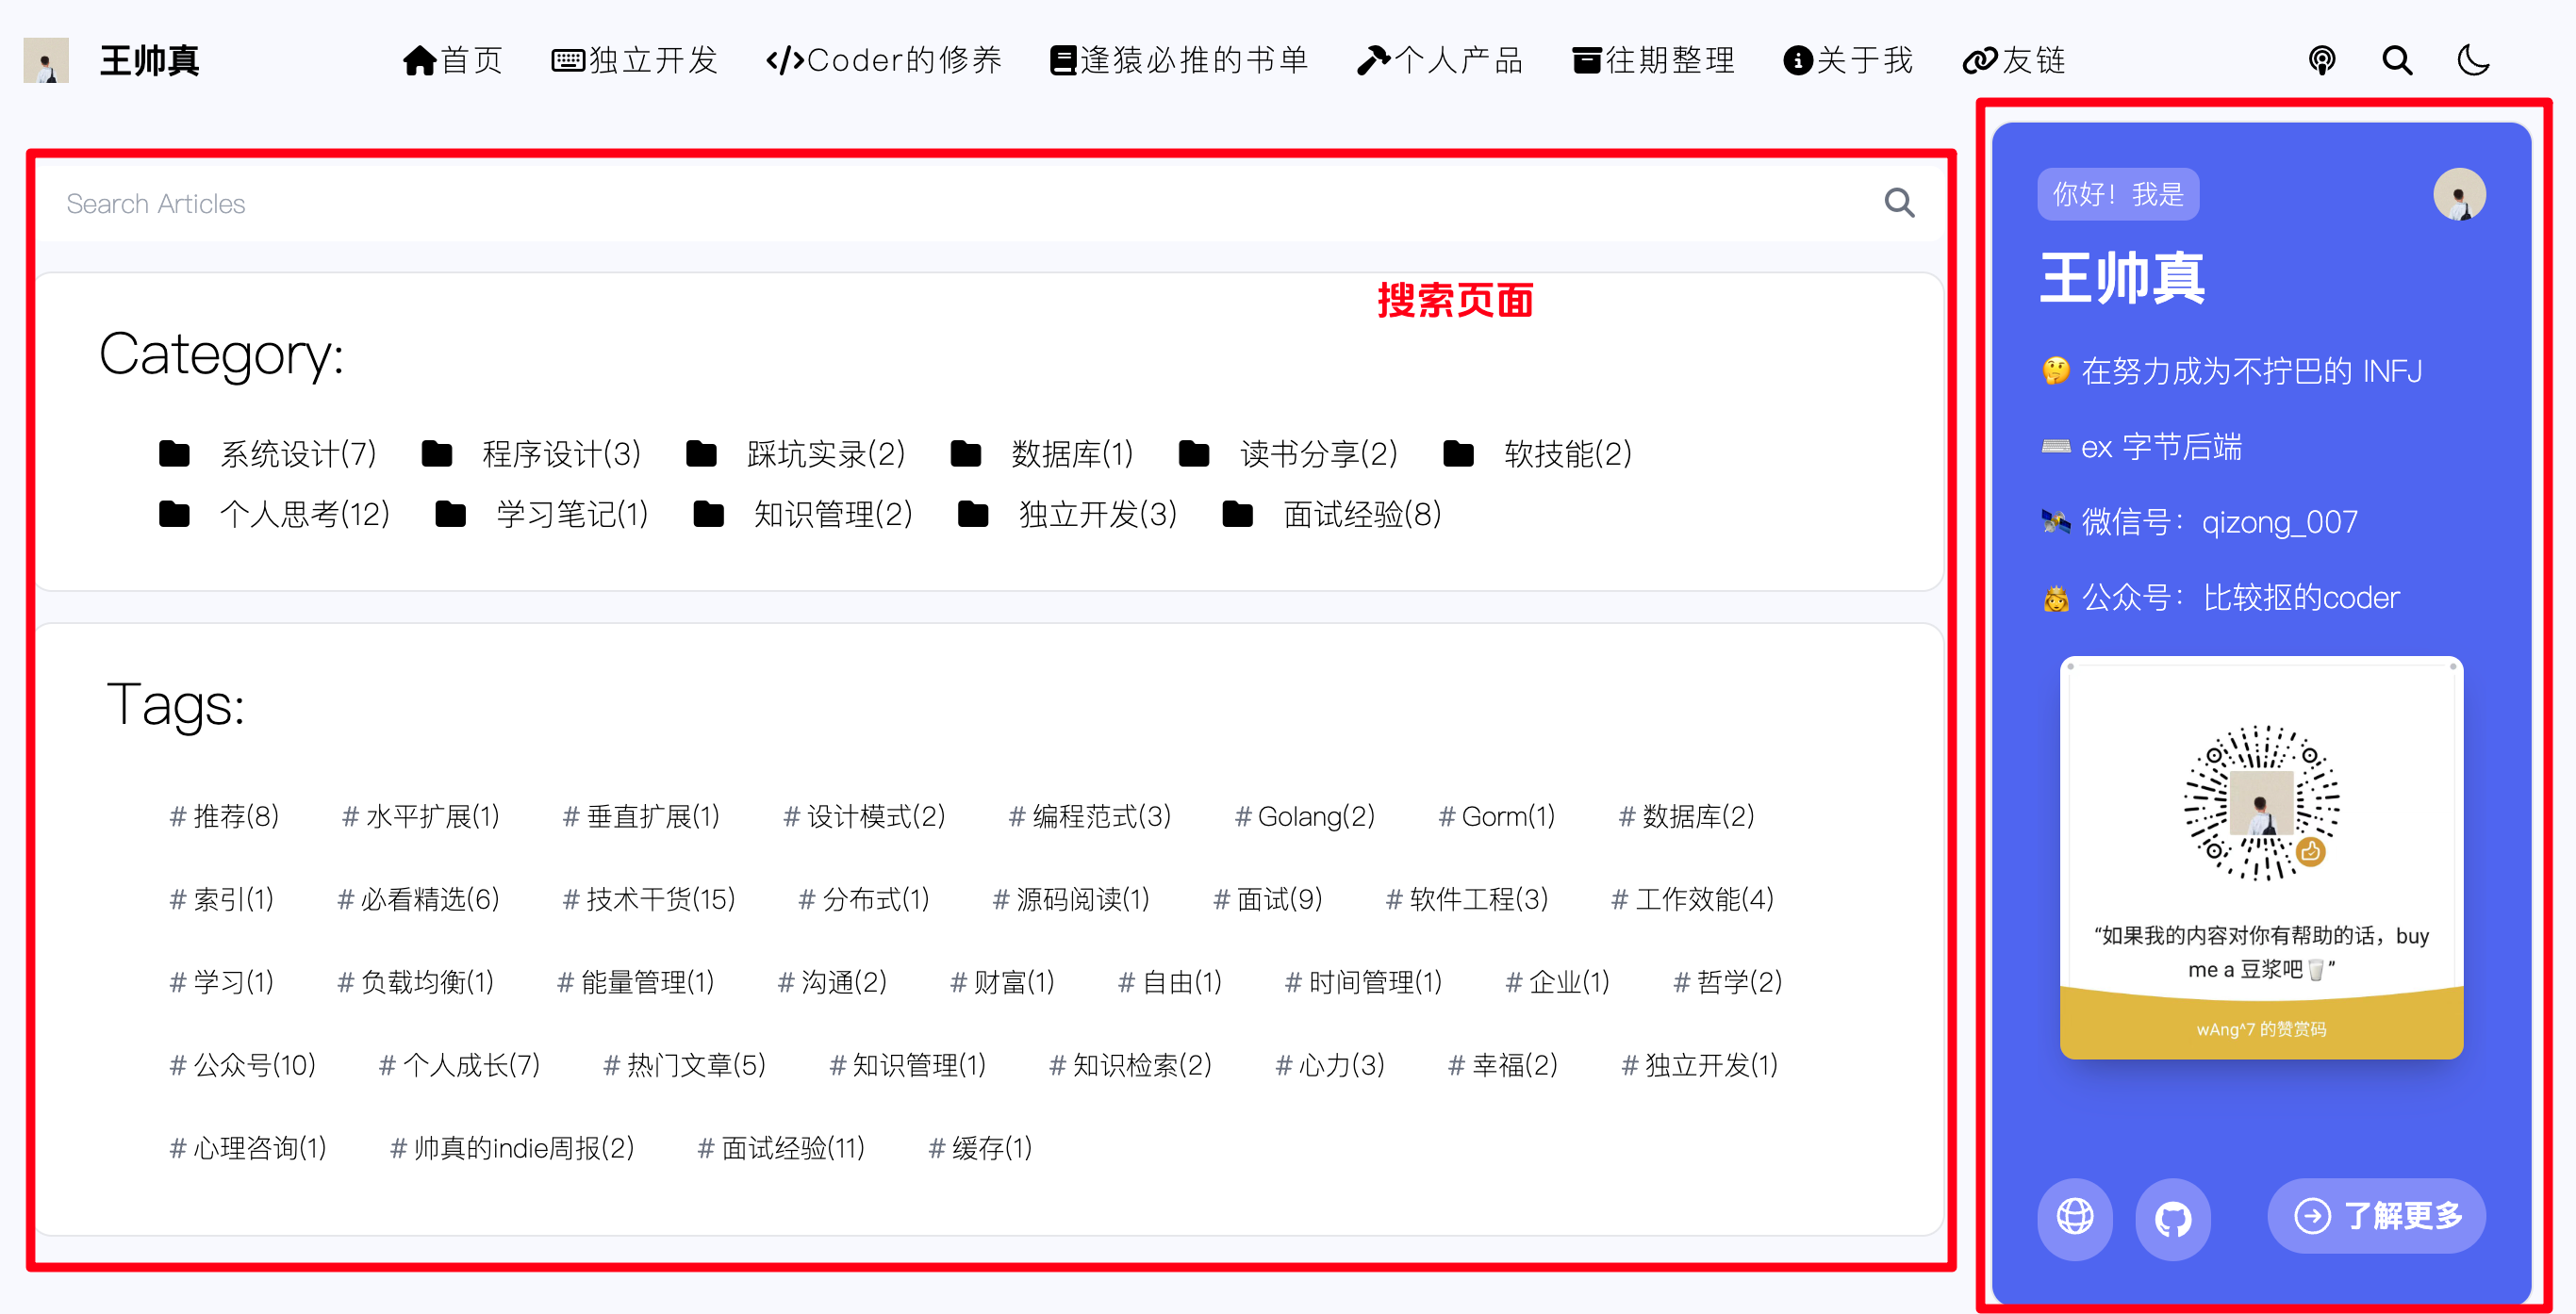
Task: Click site logo avatar next to 王帅真
Action: pyautogui.click(x=46, y=61)
